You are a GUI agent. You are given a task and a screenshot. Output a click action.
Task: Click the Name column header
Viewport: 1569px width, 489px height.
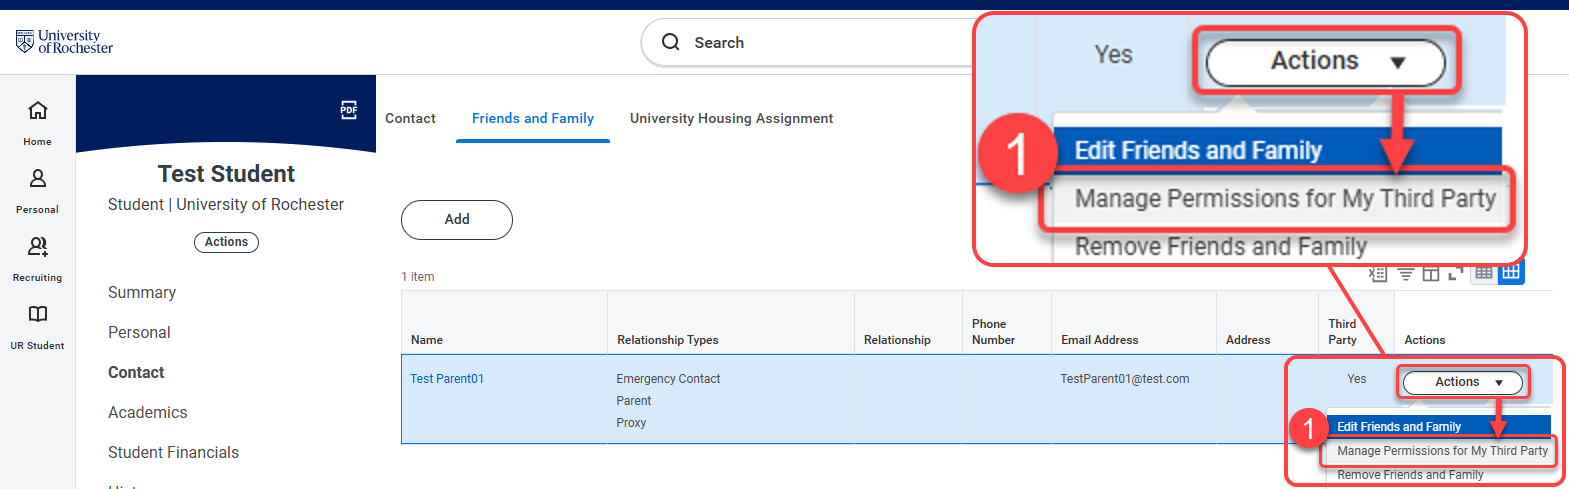[504, 323]
